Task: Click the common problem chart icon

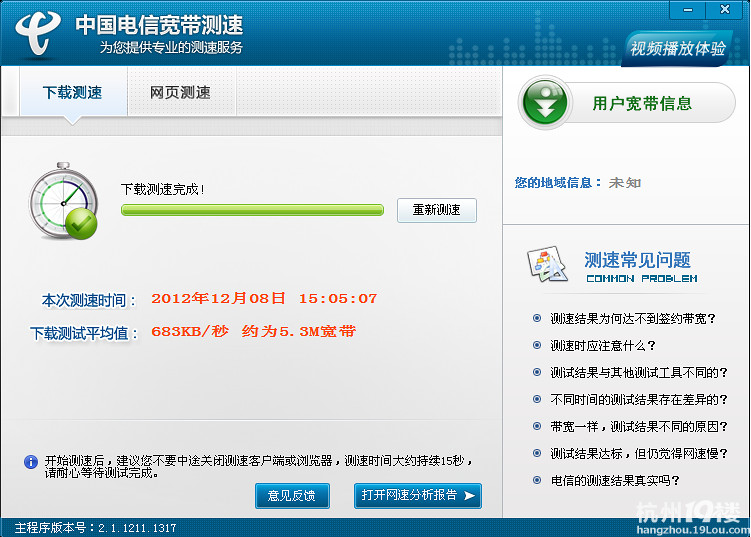Action: point(547,264)
